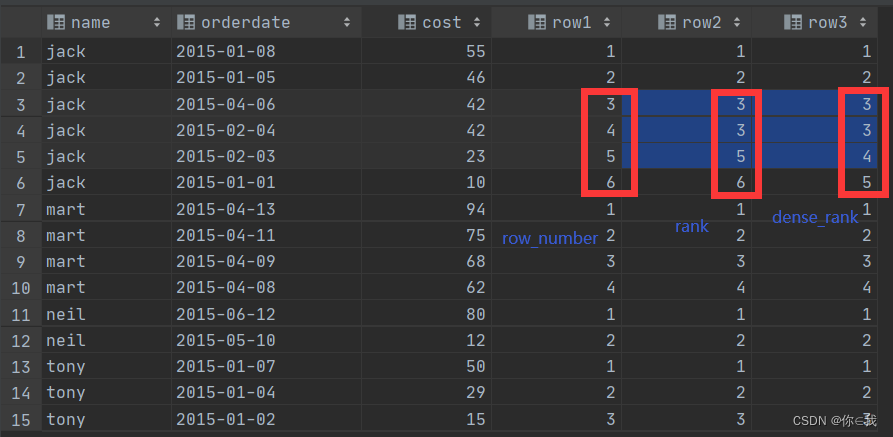Toggle sort arrows on the row1 column
The height and width of the screenshot is (437, 893).
tap(607, 22)
